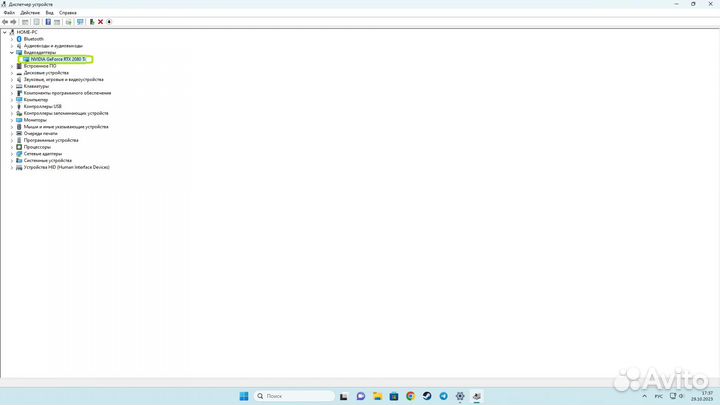Image resolution: width=720 pixels, height=405 pixels.
Task: Click the disable device down-arrow icon
Action: tap(109, 21)
